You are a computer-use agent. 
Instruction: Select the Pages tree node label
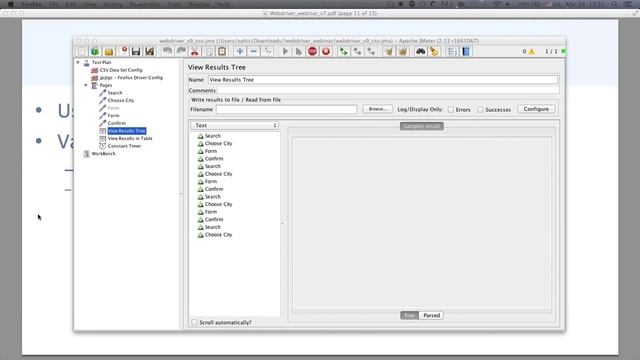coord(106,85)
